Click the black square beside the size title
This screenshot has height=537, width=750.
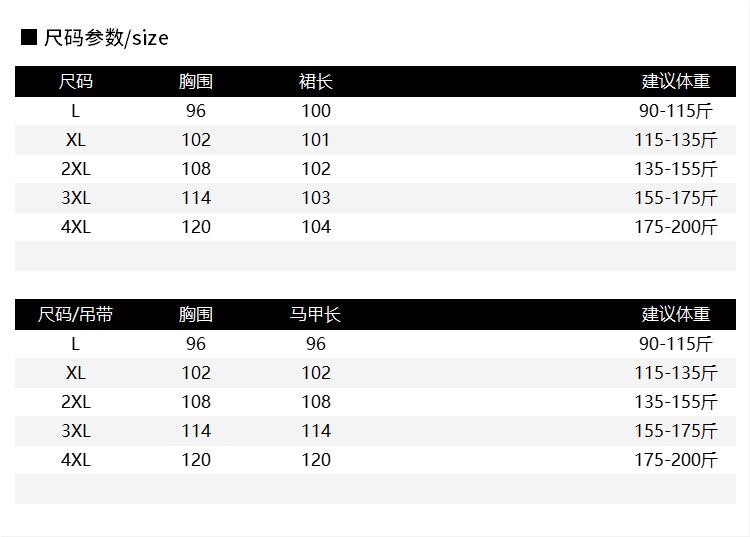click(29, 38)
